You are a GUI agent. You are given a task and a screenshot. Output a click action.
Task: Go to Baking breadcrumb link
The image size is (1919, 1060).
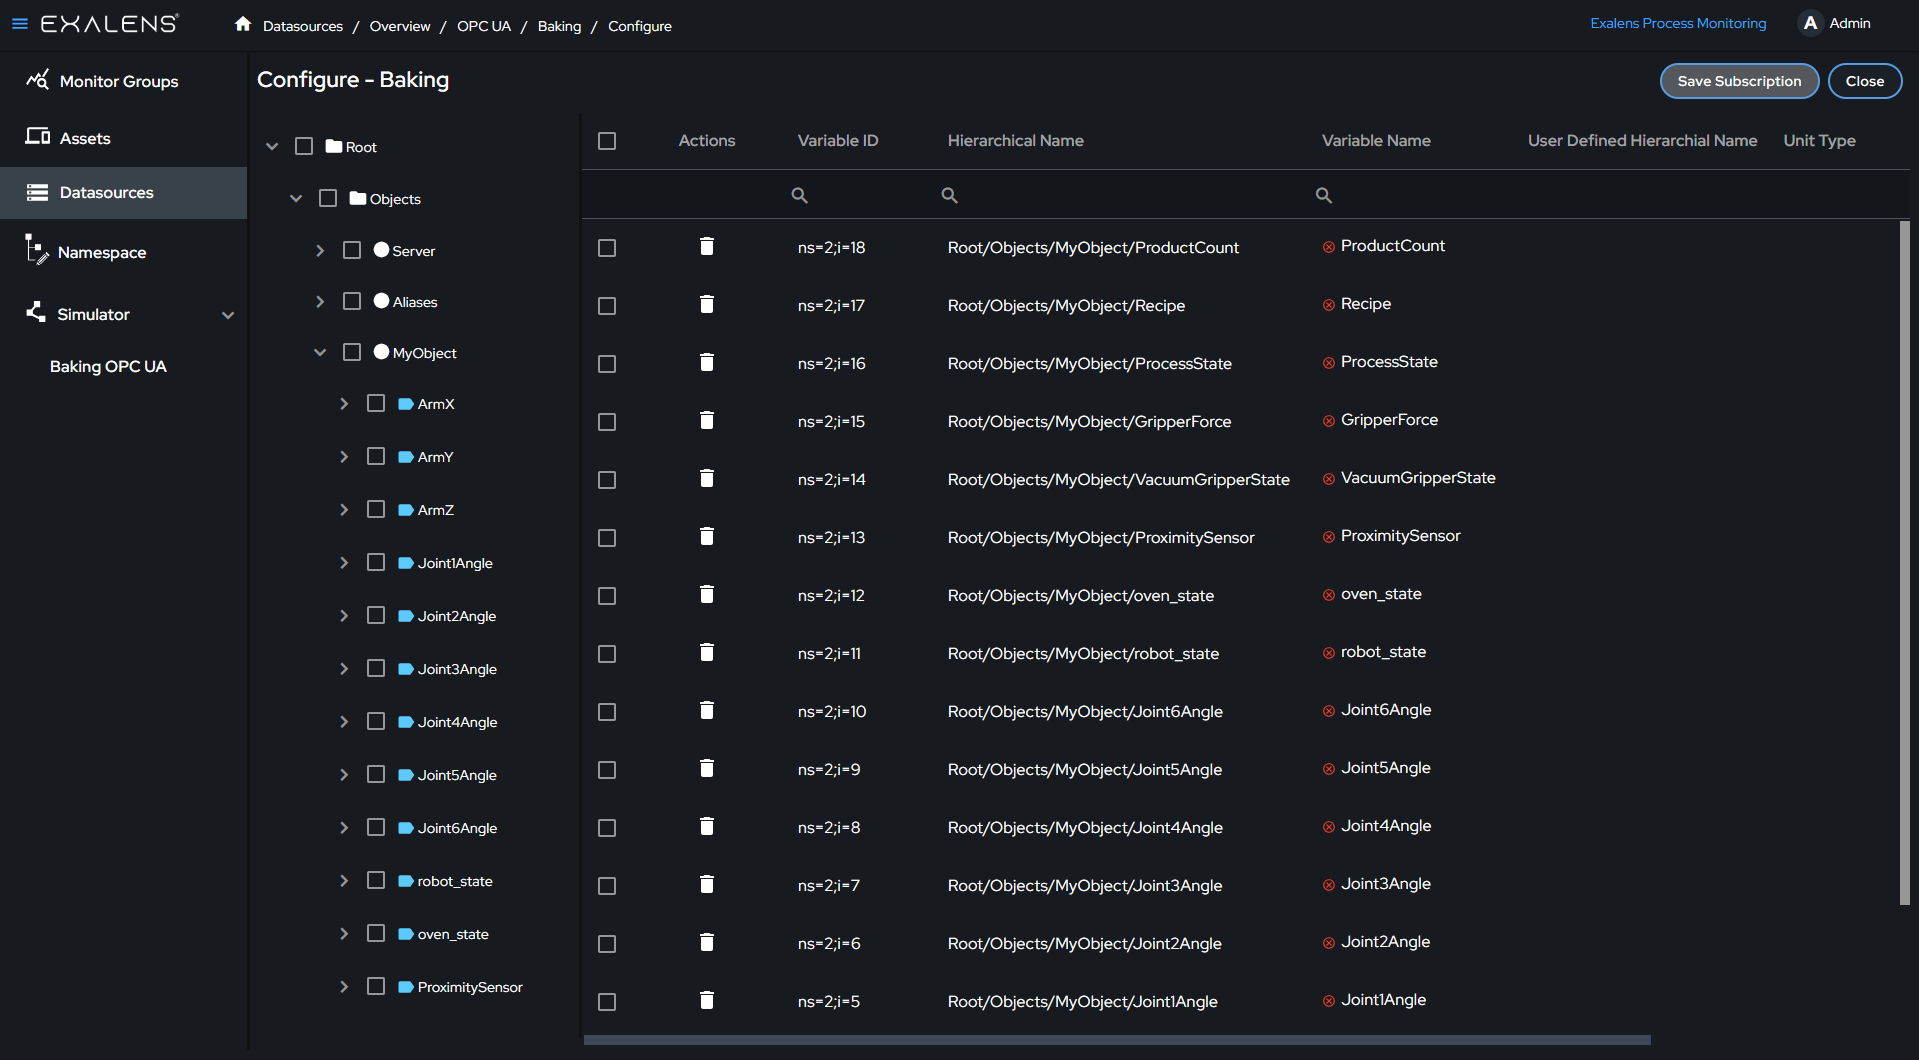559,26
